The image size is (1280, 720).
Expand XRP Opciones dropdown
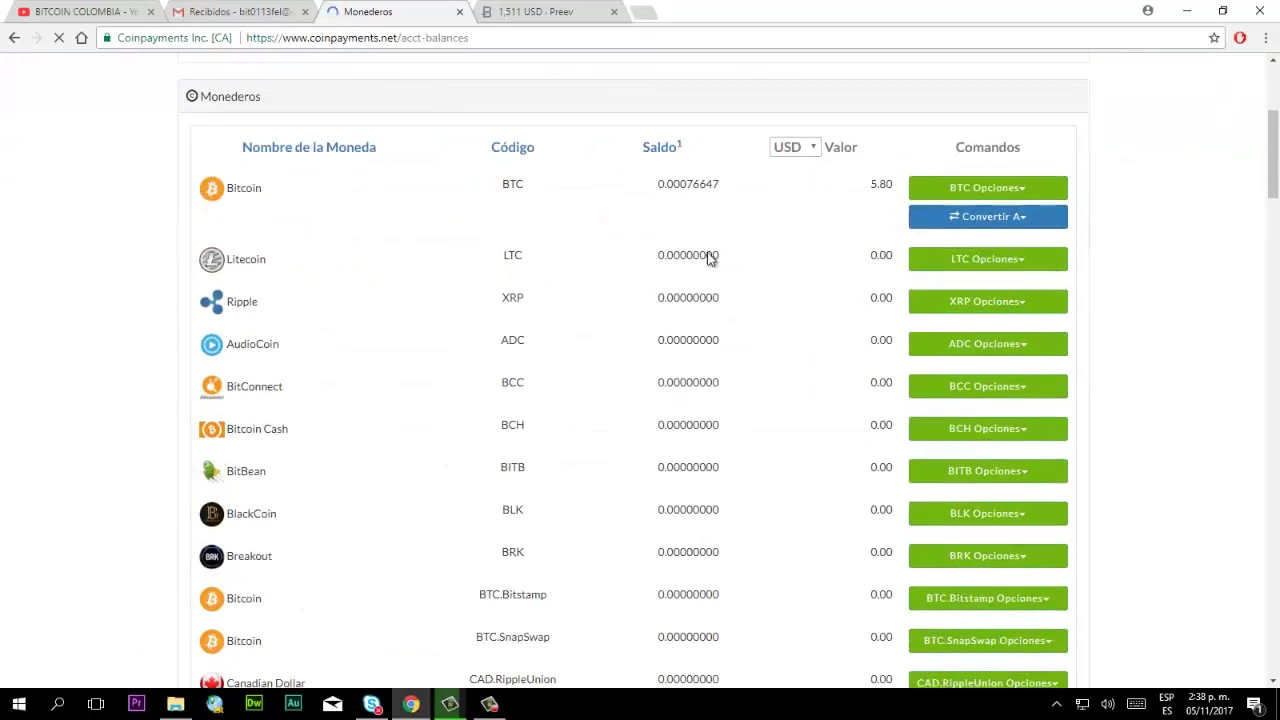tap(988, 301)
